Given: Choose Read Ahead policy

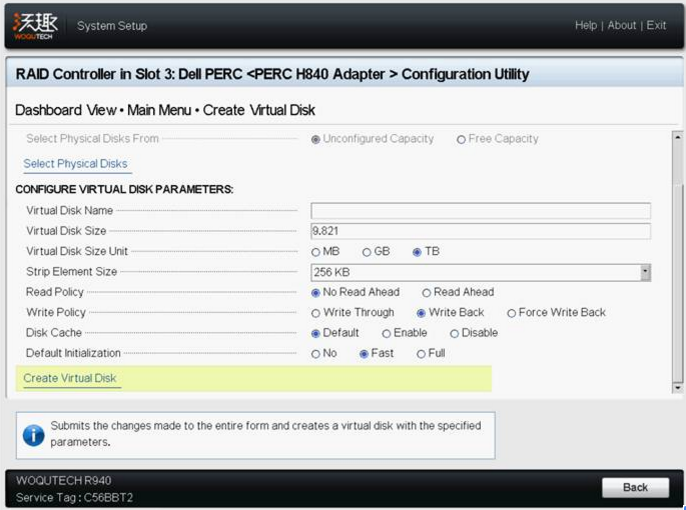Looking at the screenshot, I should tap(427, 293).
